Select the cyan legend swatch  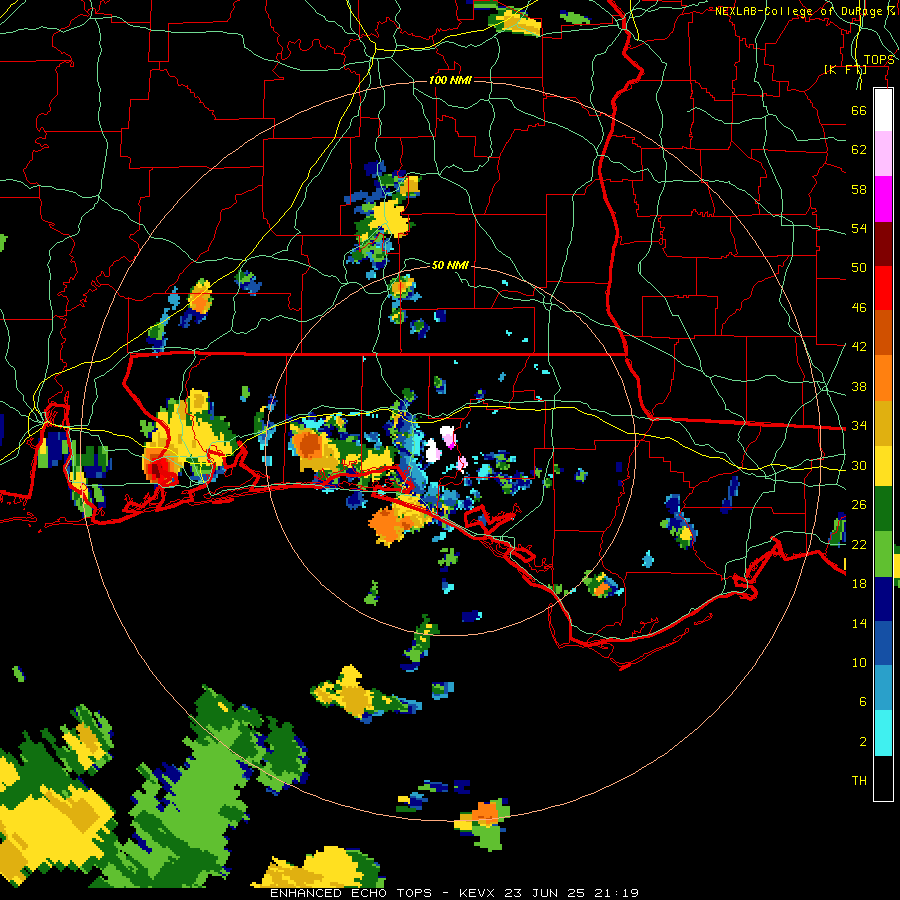coord(883,733)
